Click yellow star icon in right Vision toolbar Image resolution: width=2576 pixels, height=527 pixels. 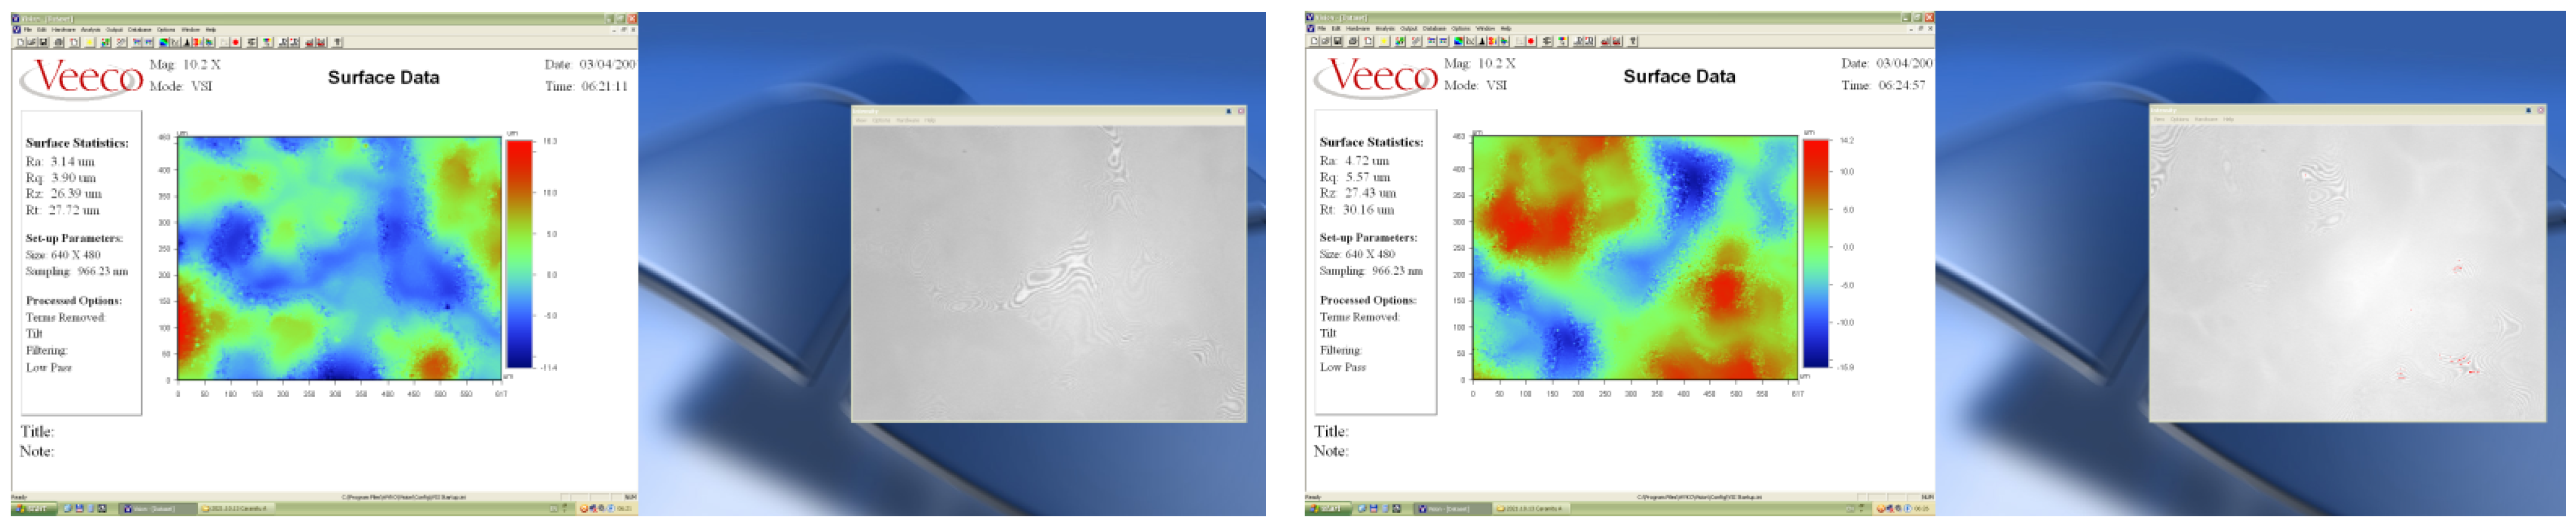coord(1384,41)
